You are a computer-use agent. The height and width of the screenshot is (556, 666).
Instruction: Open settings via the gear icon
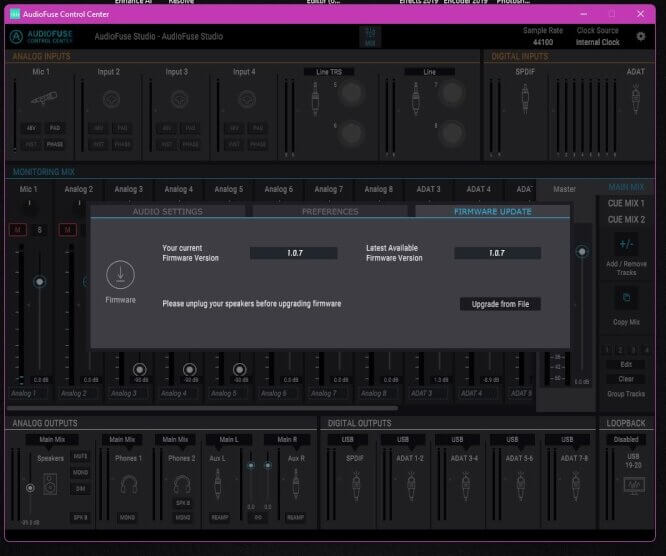(x=641, y=37)
